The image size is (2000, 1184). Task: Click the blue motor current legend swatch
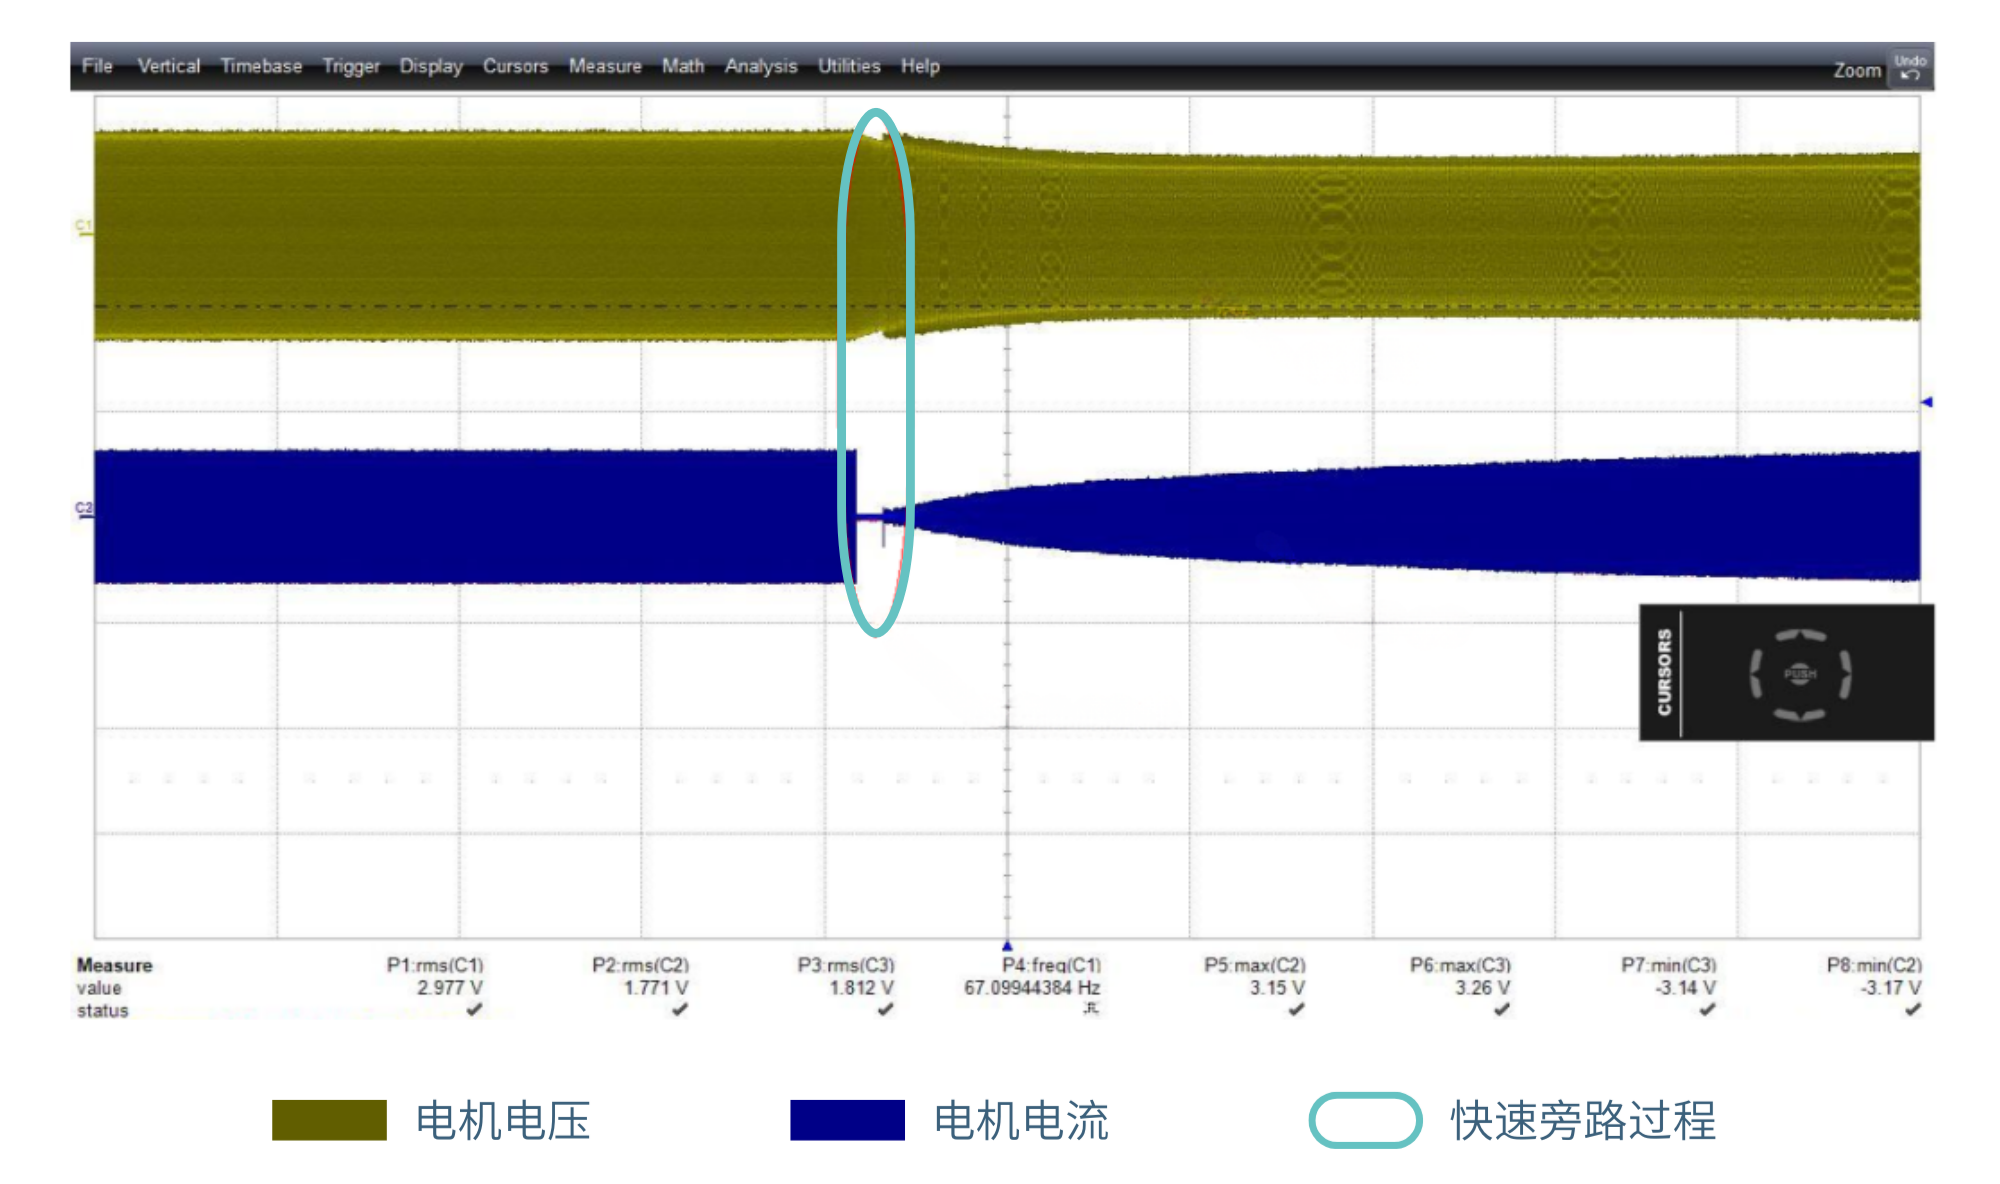pyautogui.click(x=847, y=1120)
